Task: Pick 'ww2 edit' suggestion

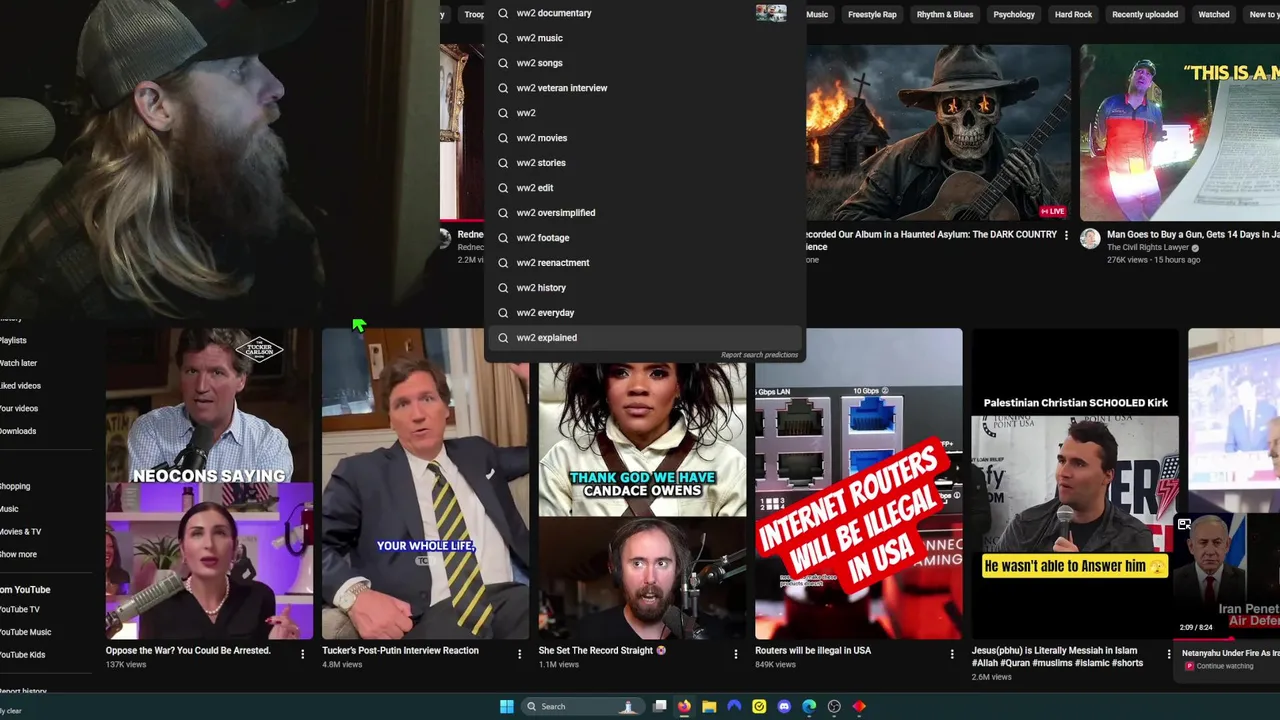Action: click(x=644, y=188)
